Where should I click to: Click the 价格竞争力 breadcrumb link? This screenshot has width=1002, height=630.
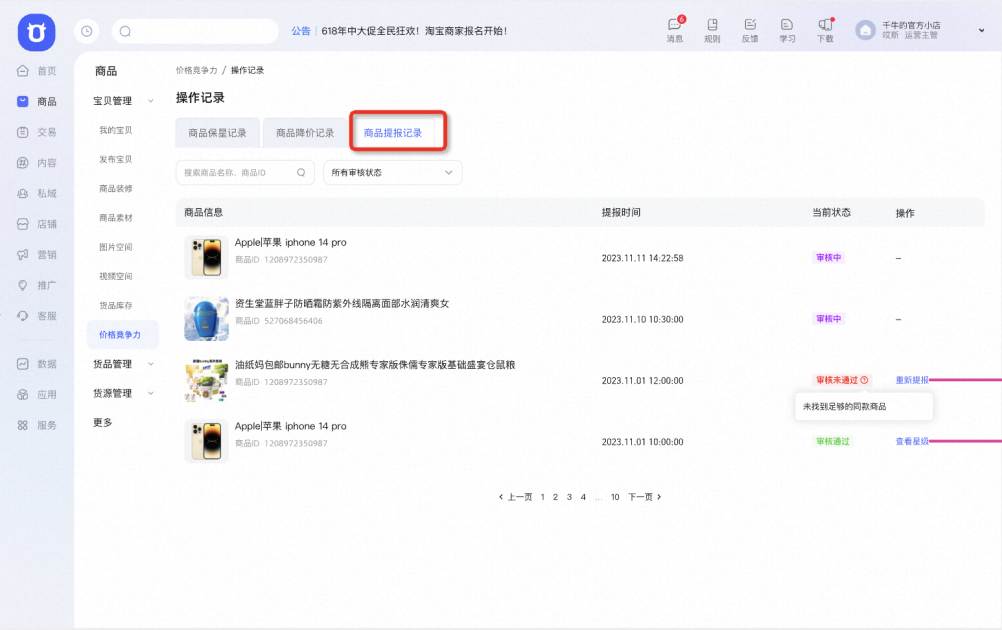pos(197,70)
